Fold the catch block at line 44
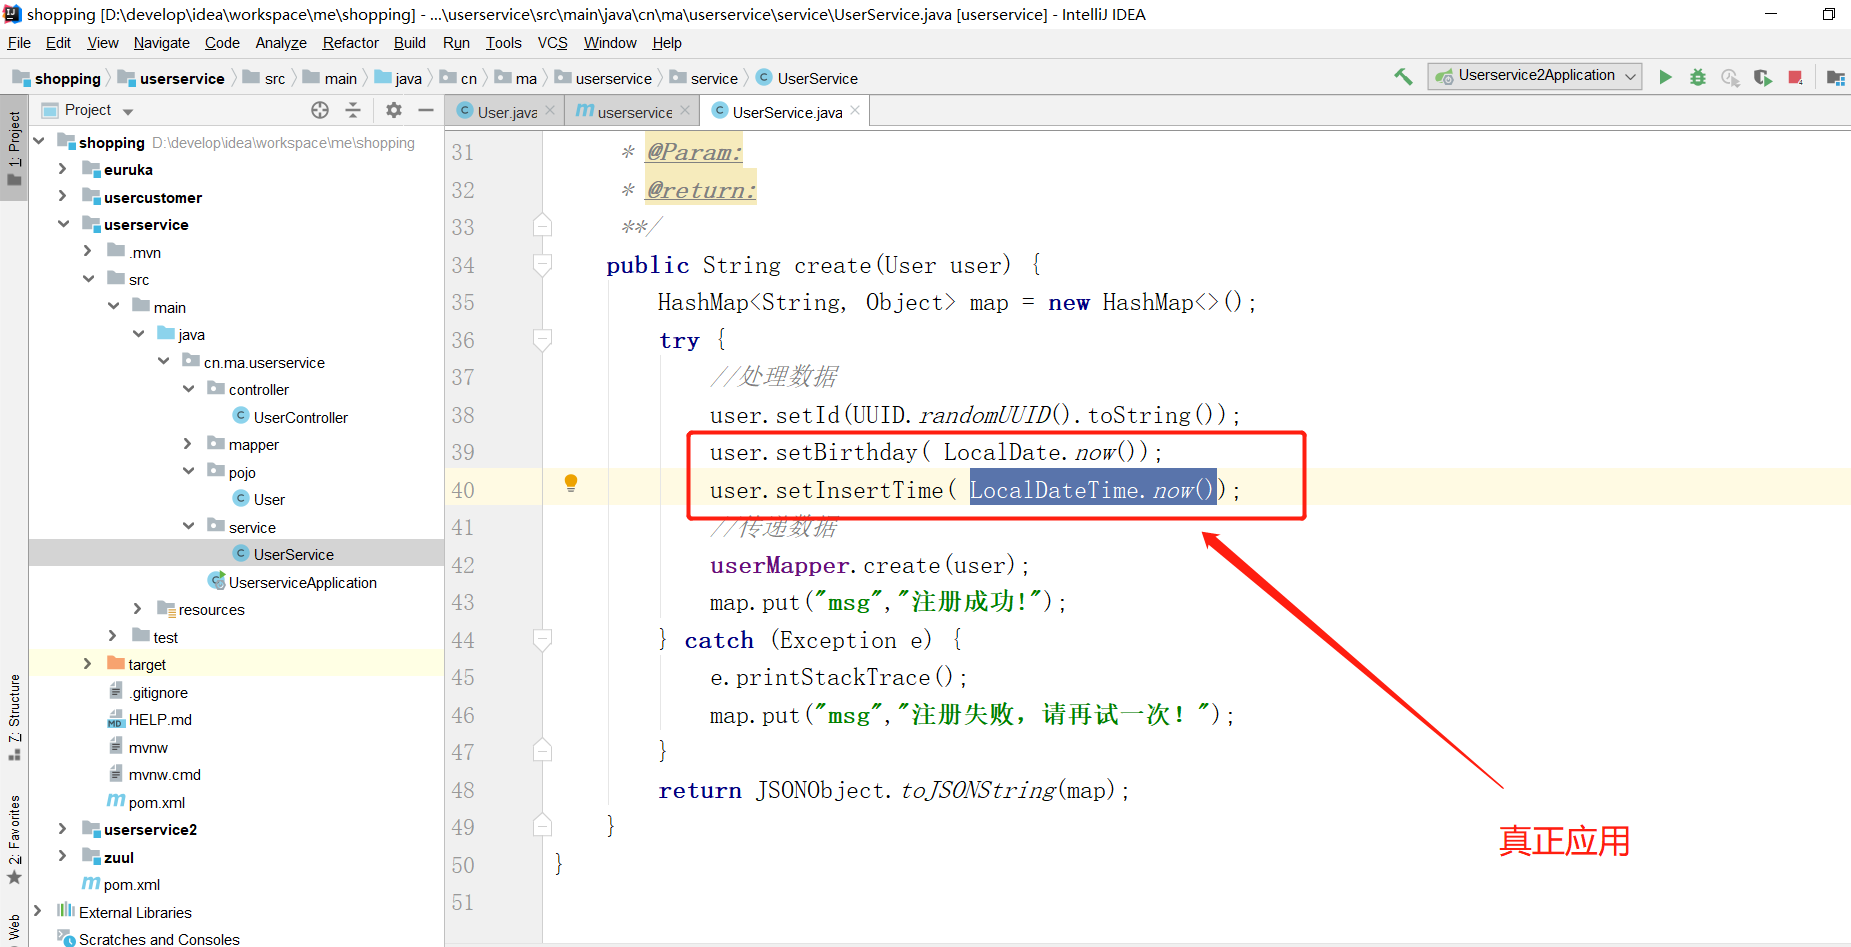The height and width of the screenshot is (947, 1851). tap(542, 640)
